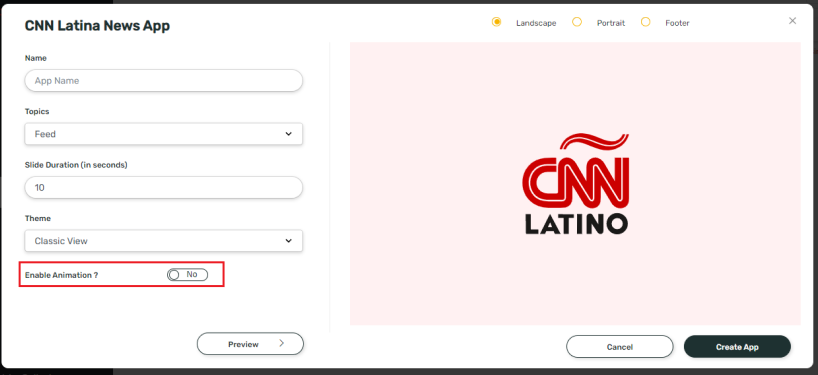Focus the App Name input field
Image resolution: width=818 pixels, height=375 pixels.
point(163,81)
